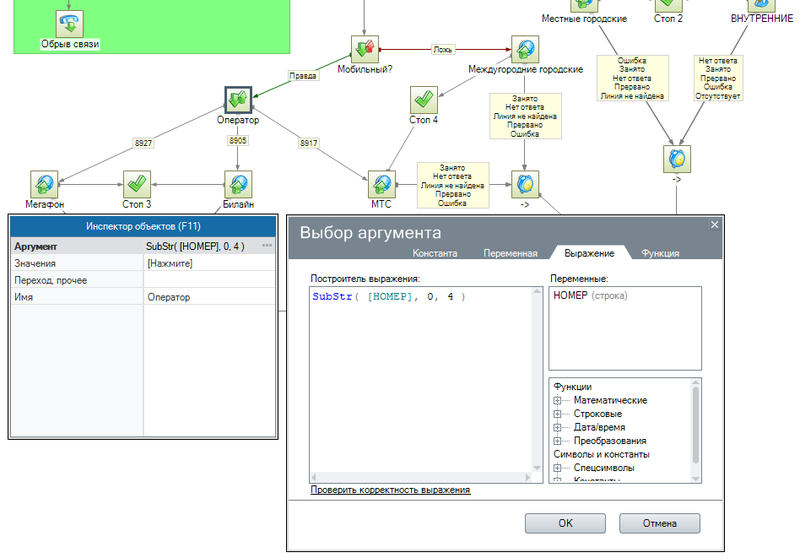800x558 pixels.
Task: Click the Инспектор объектов panel title
Action: click(x=143, y=226)
